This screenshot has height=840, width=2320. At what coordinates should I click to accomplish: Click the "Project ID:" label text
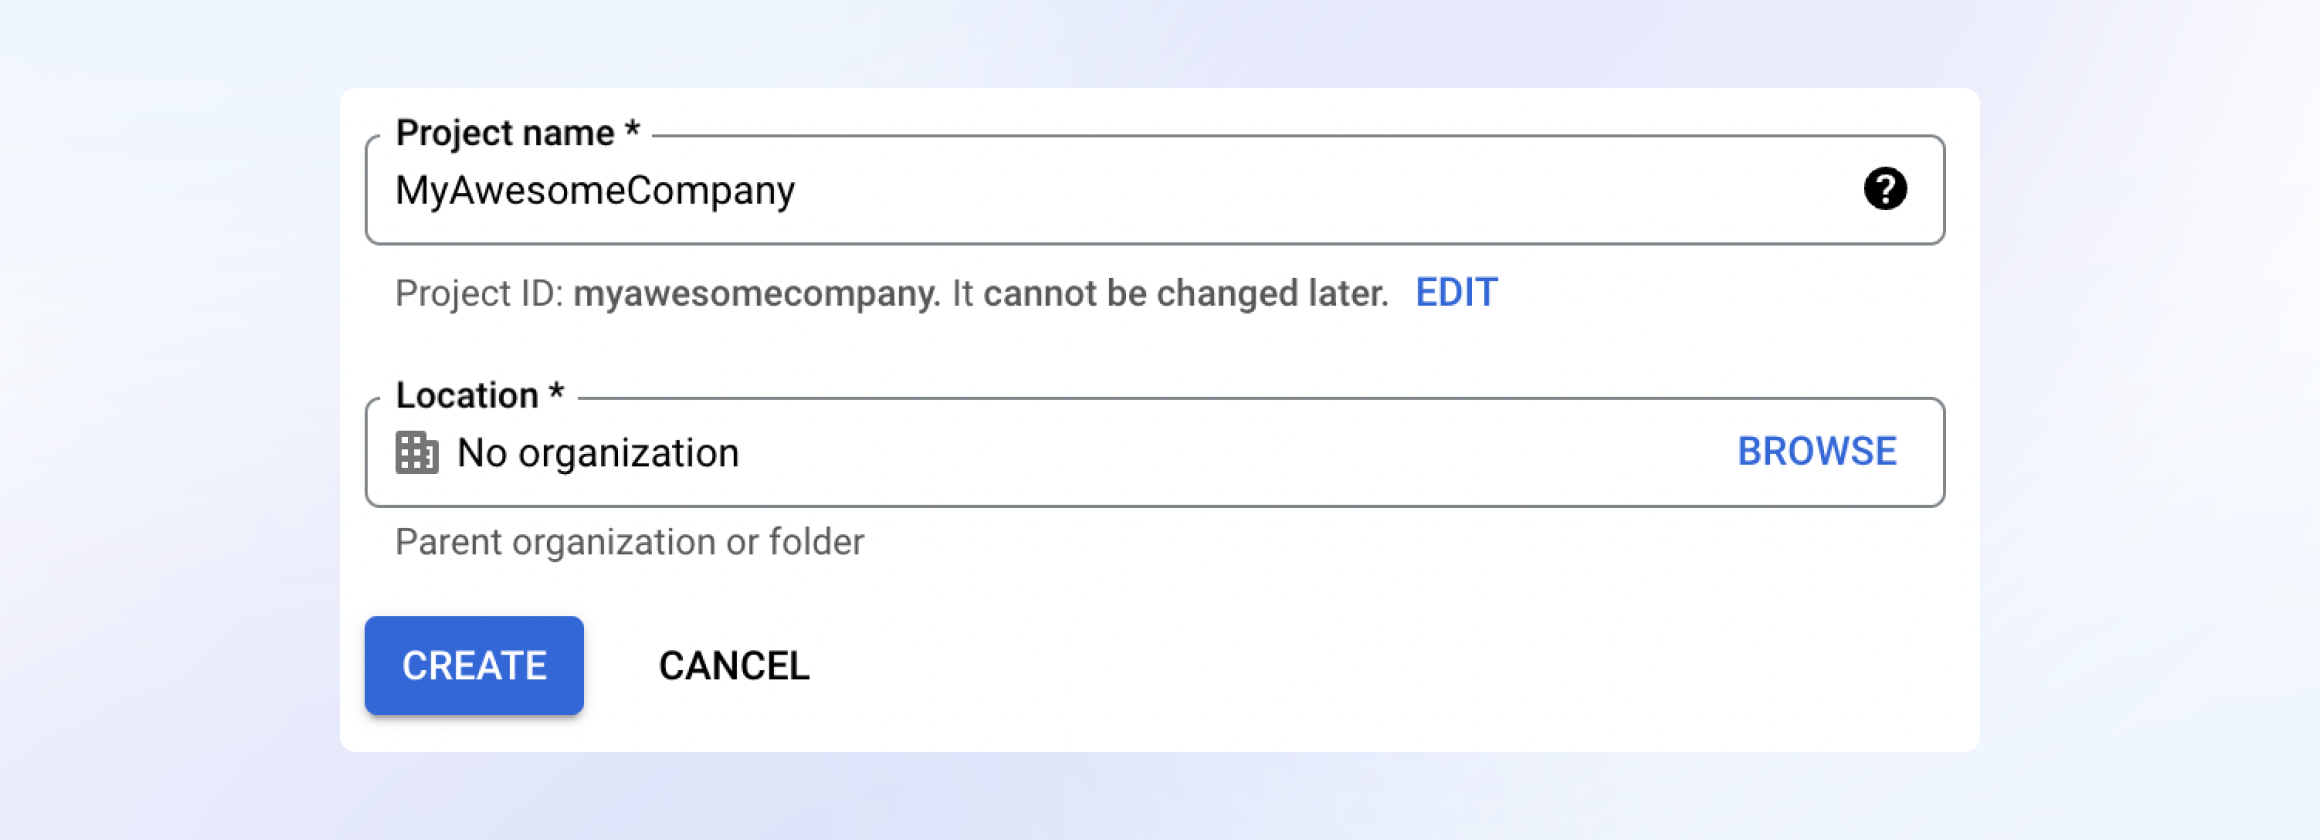(x=479, y=294)
